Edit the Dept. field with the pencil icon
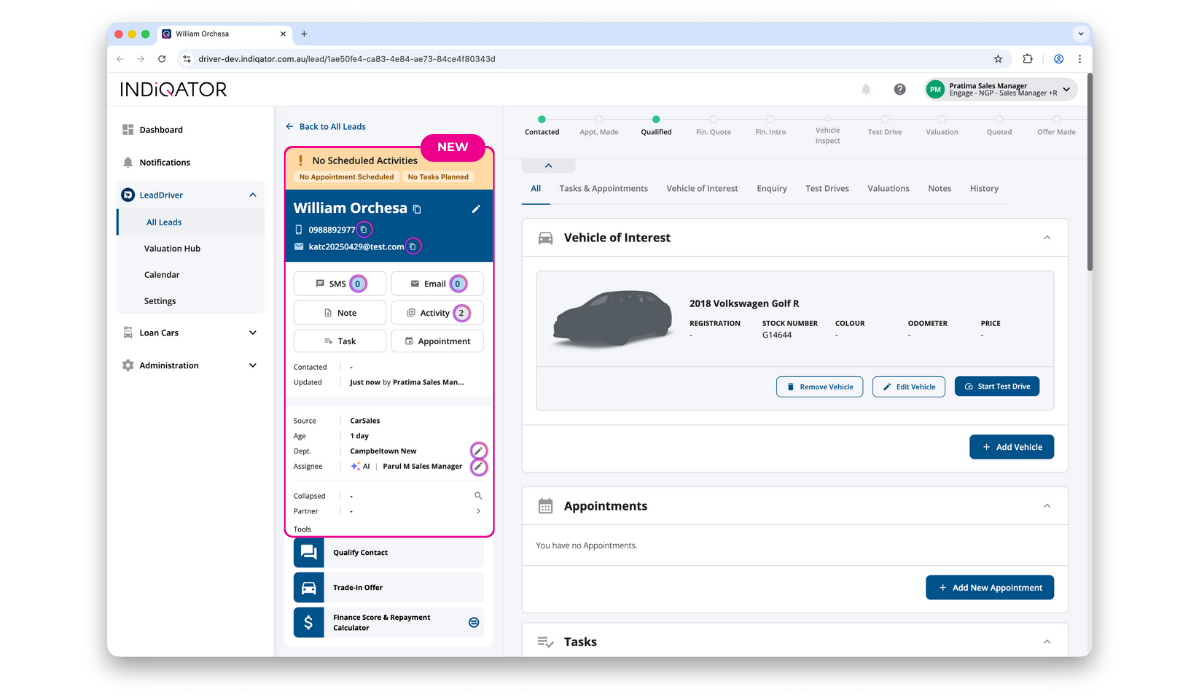The image size is (1200, 700). [477, 450]
